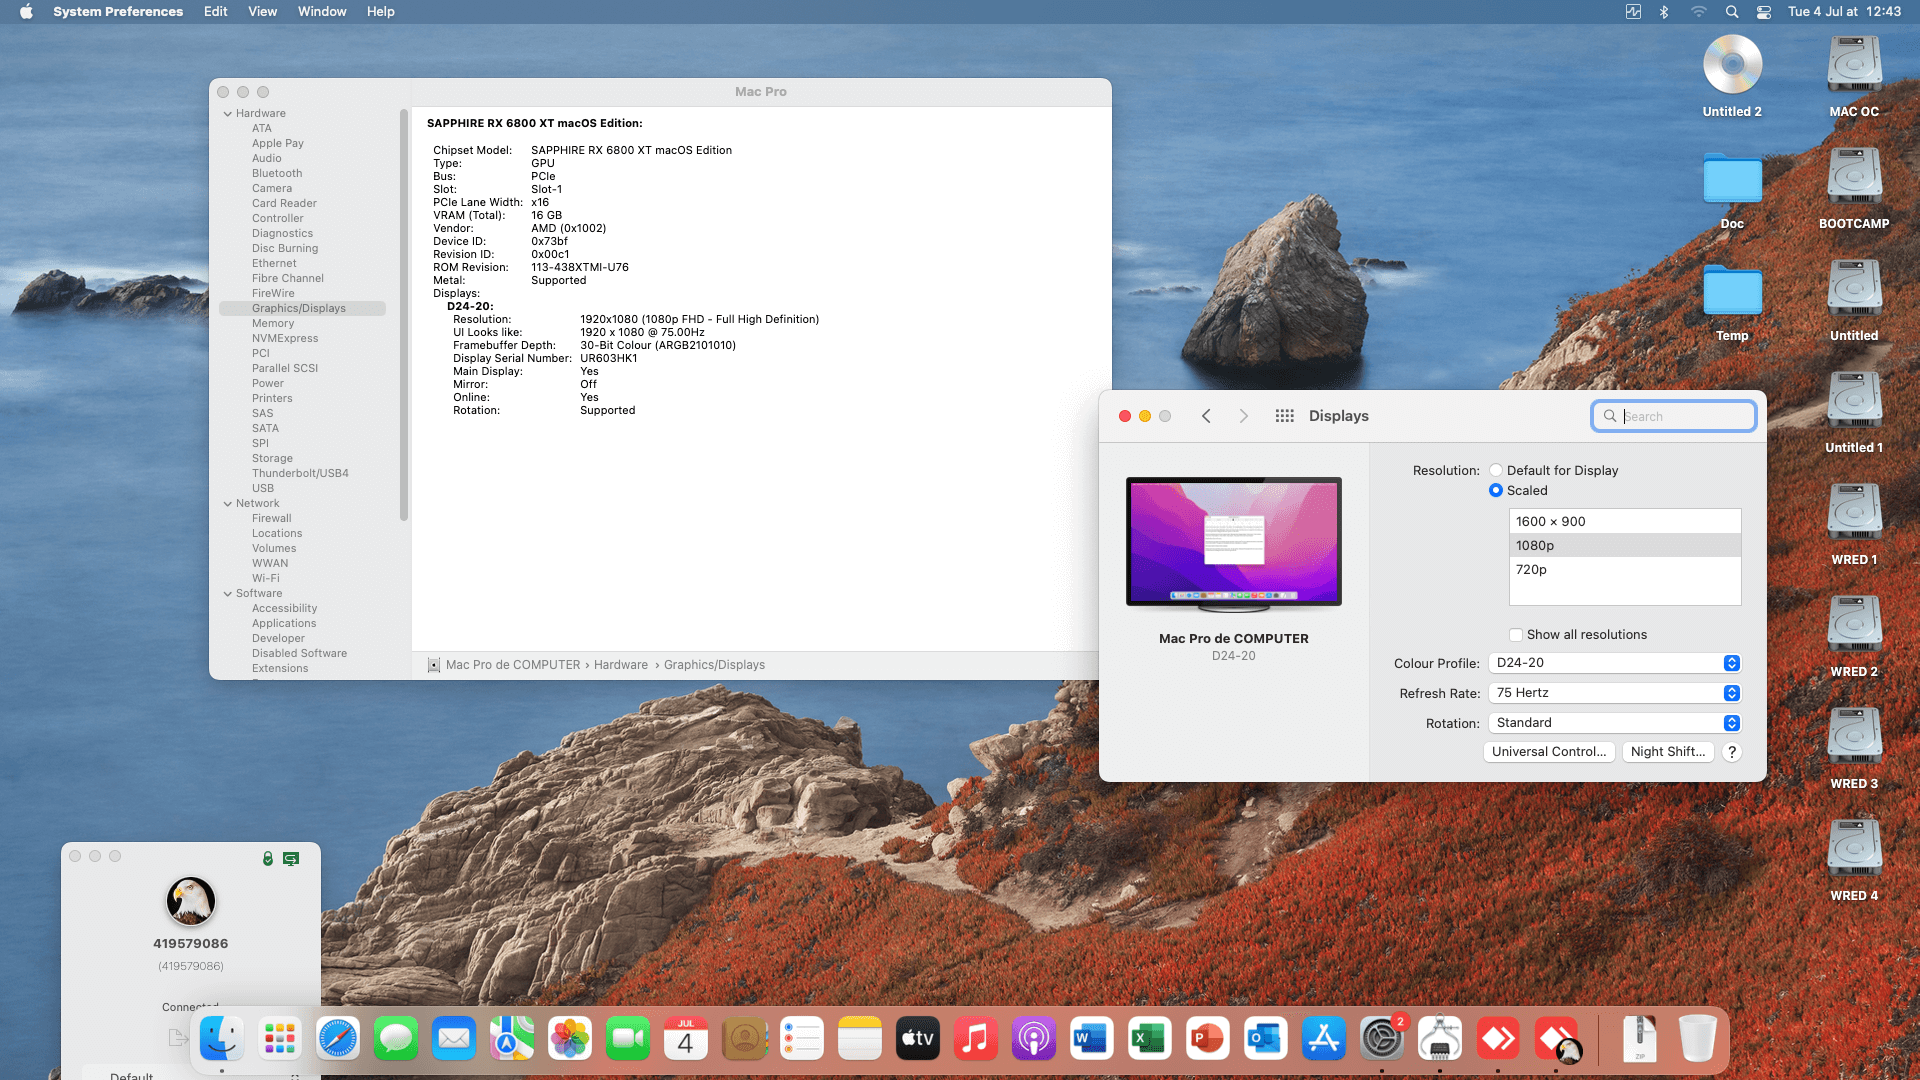Collapse the Hardware section in Mac Pro sidebar
The width and height of the screenshot is (1920, 1080).
228,114
